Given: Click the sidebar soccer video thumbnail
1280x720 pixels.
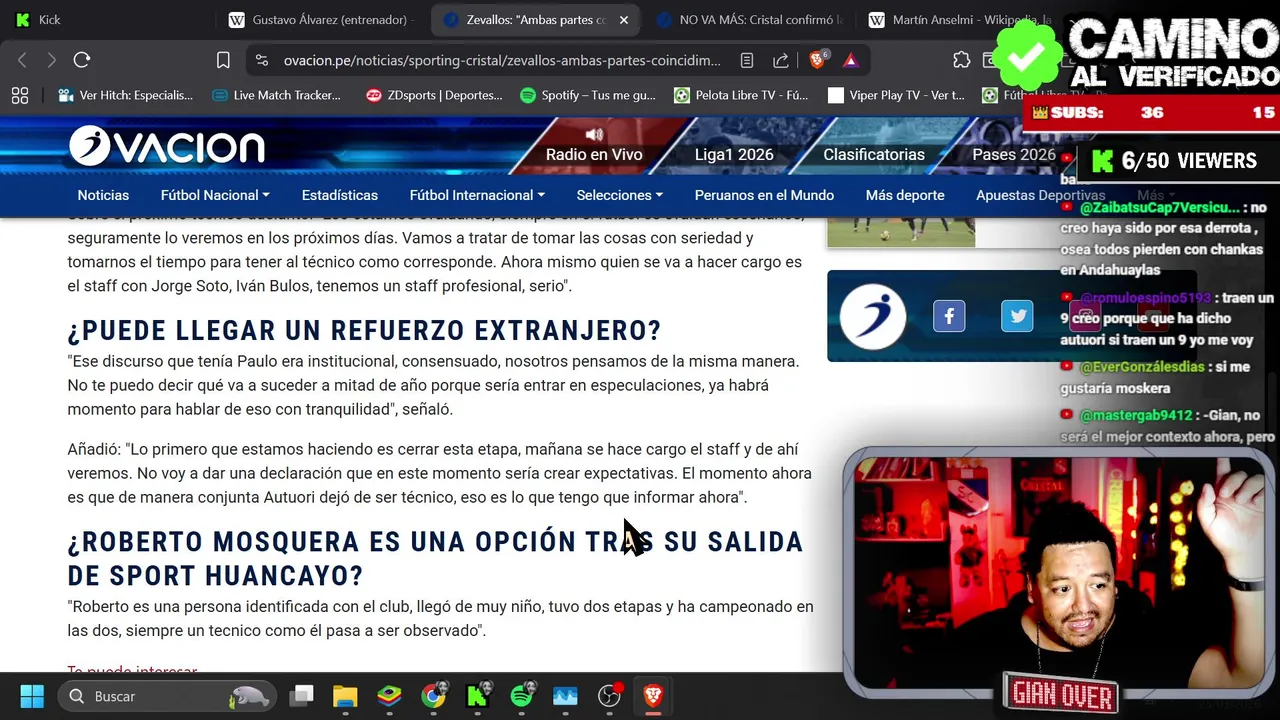Looking at the screenshot, I should pyautogui.click(x=901, y=232).
